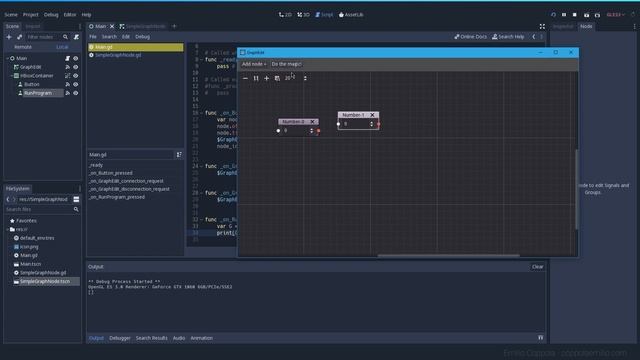Clear the output log
Viewport: 640px width, 360px height.
pos(537,267)
